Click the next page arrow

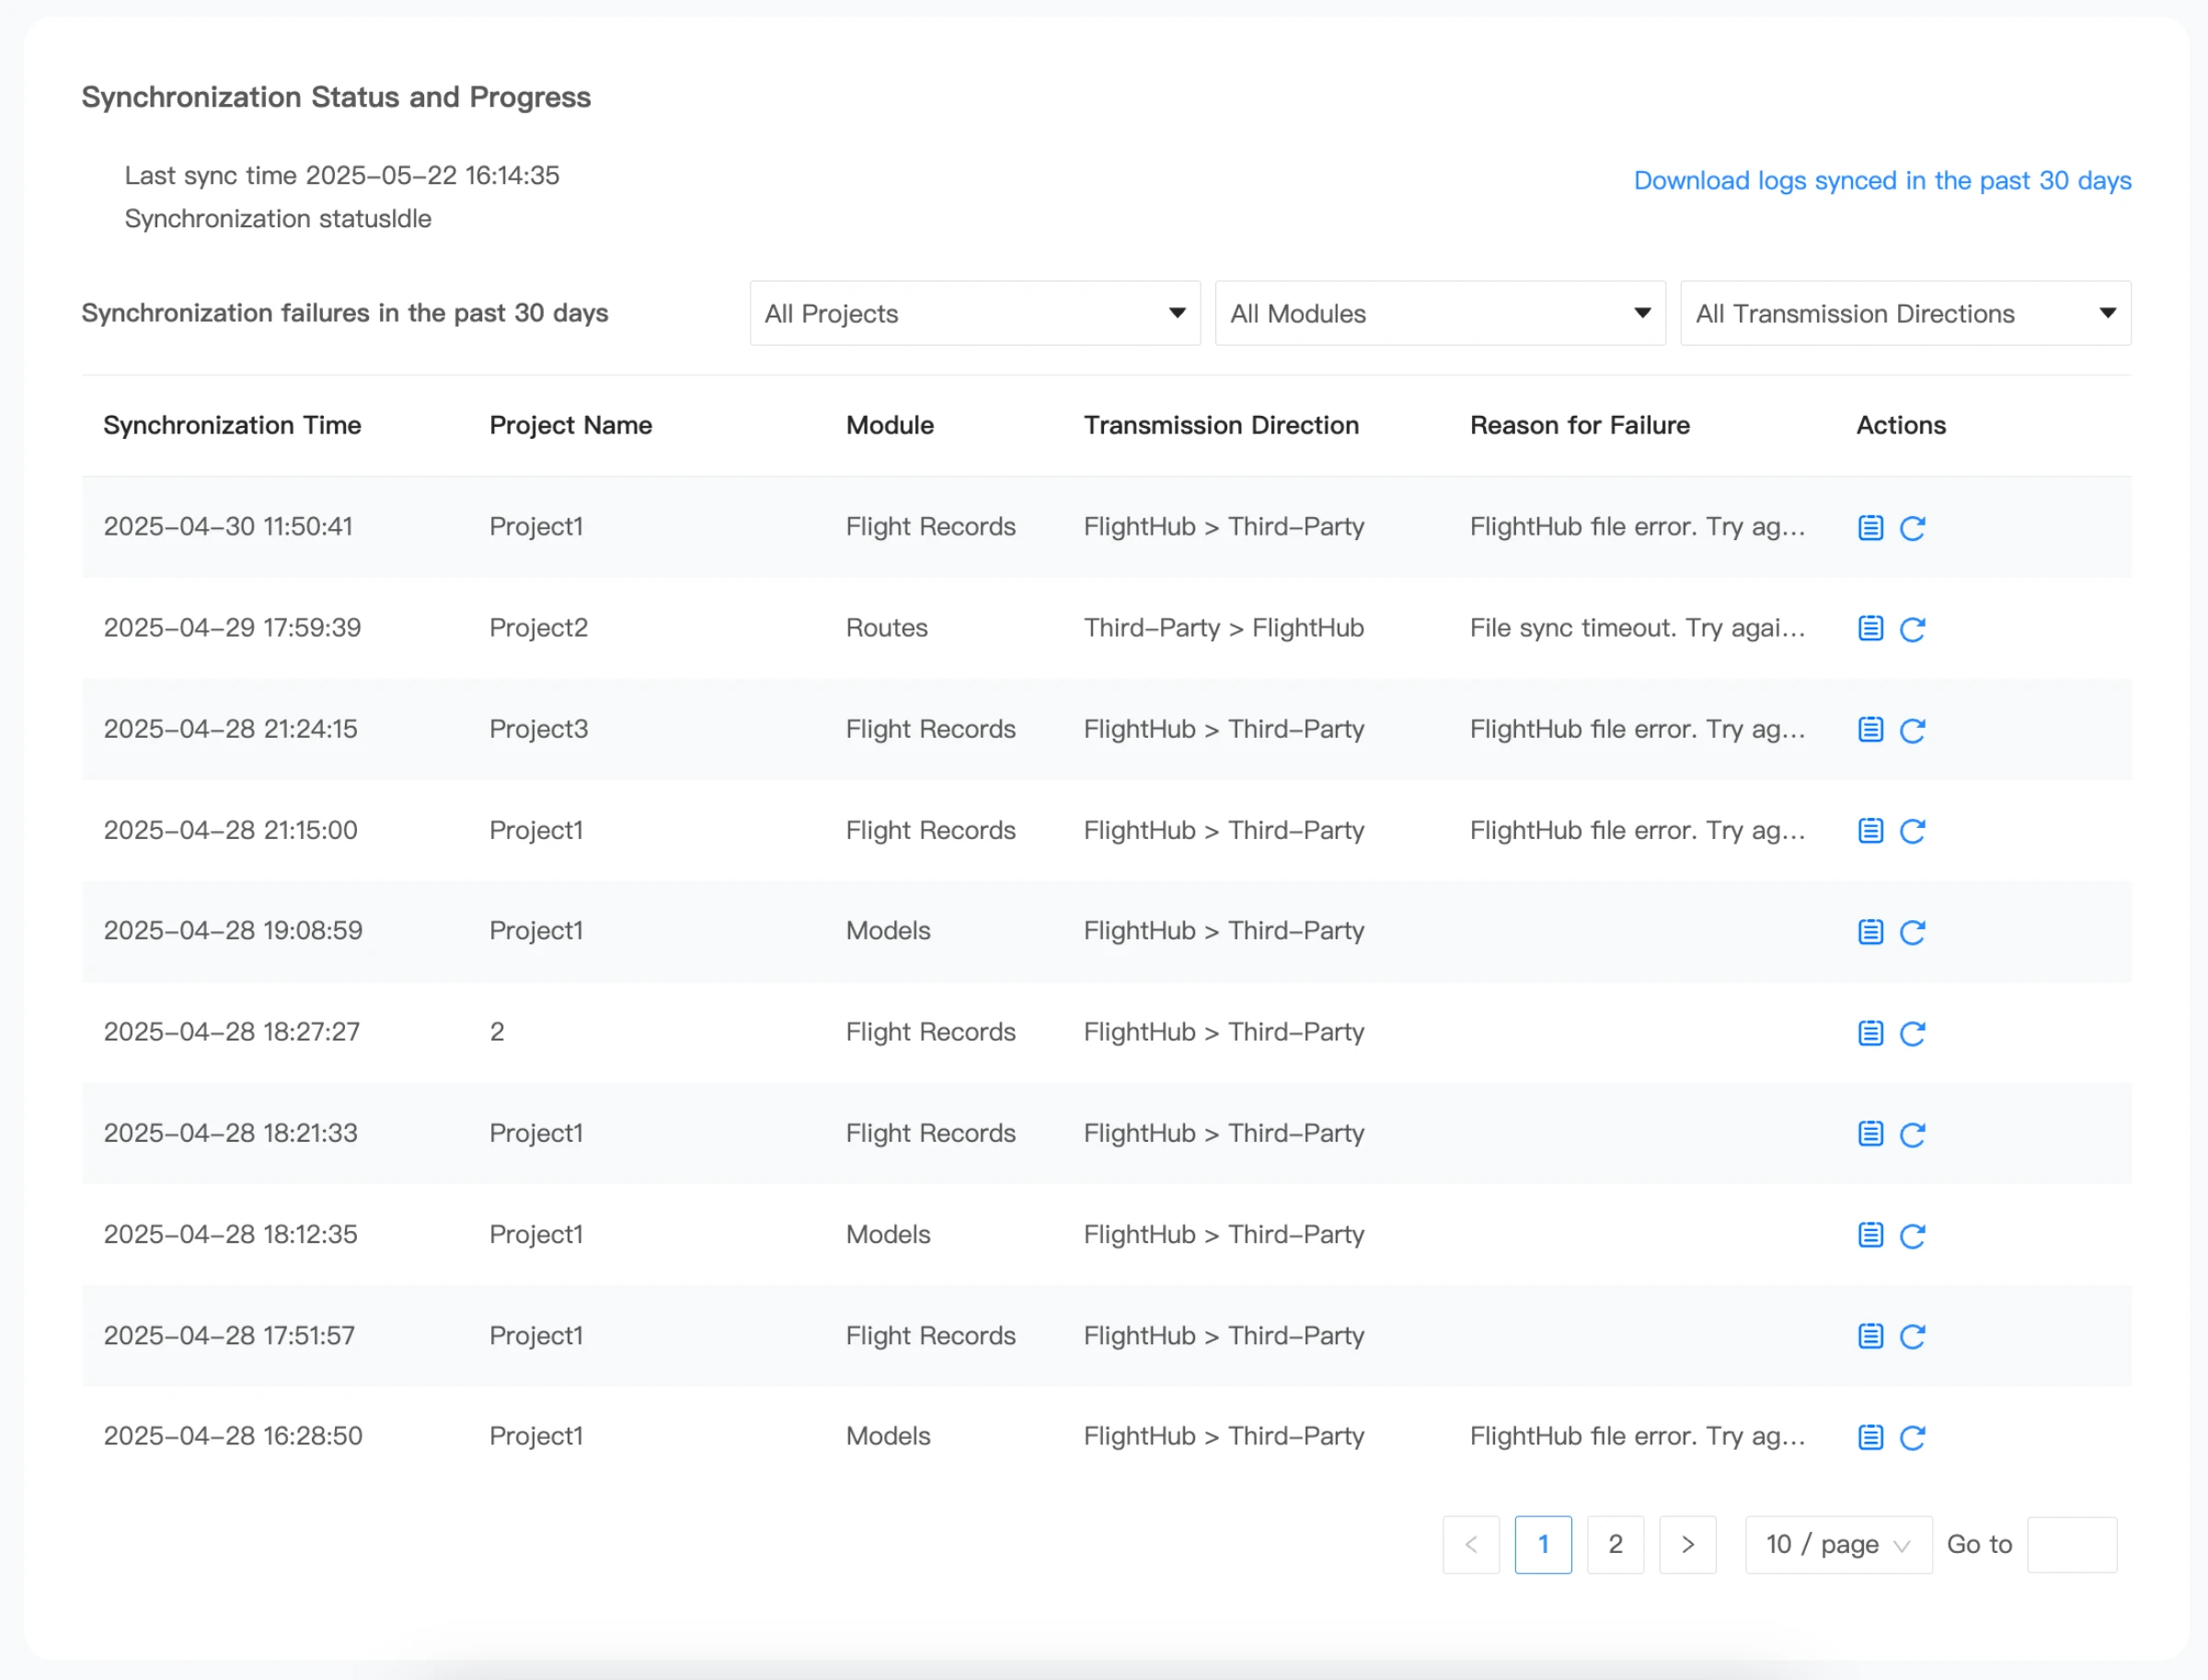tap(1687, 1545)
